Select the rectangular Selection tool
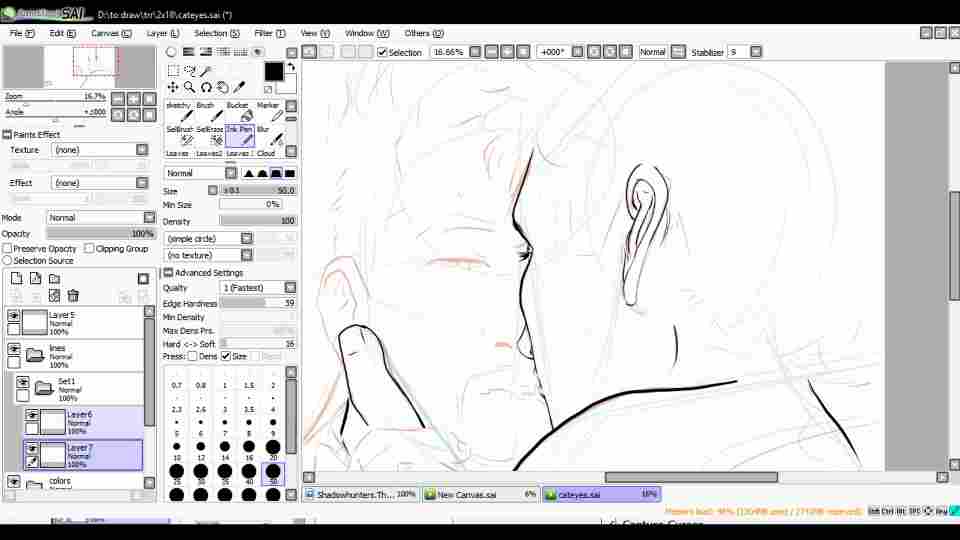The image size is (960, 540). tap(173, 70)
